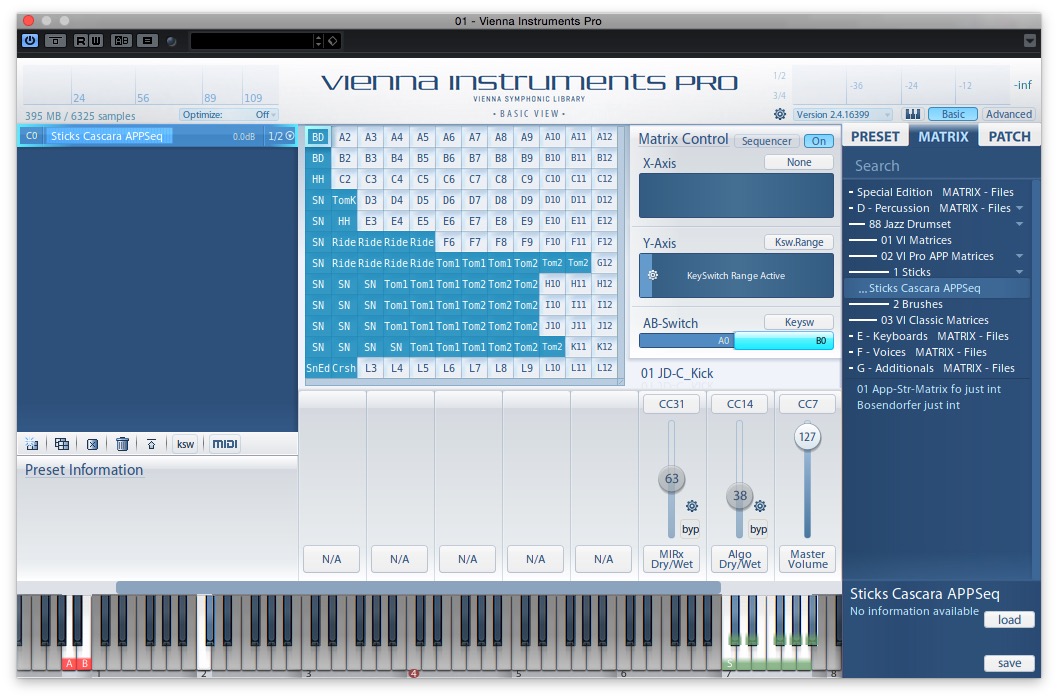
Task: Select AB-Switch B0 side
Action: (784, 341)
